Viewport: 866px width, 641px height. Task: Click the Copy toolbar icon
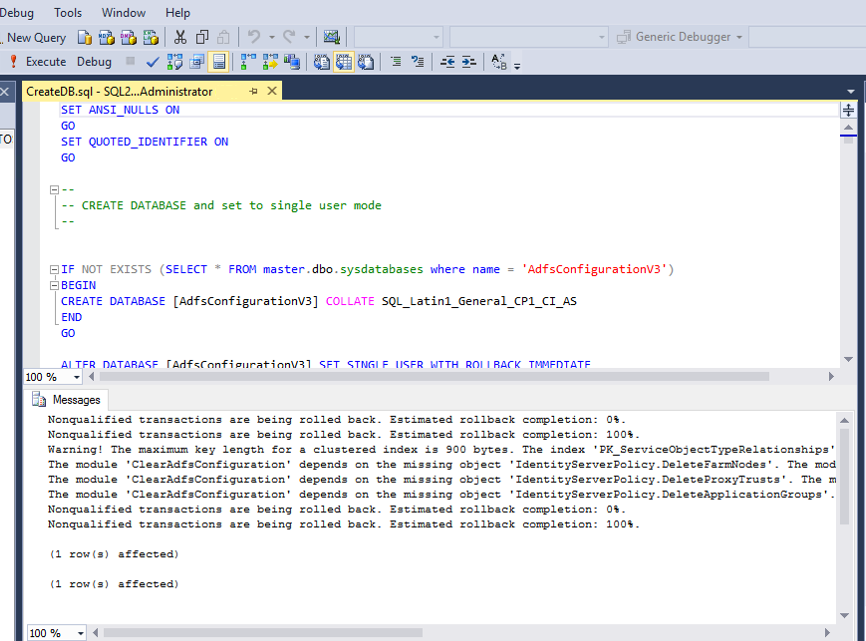[203, 37]
